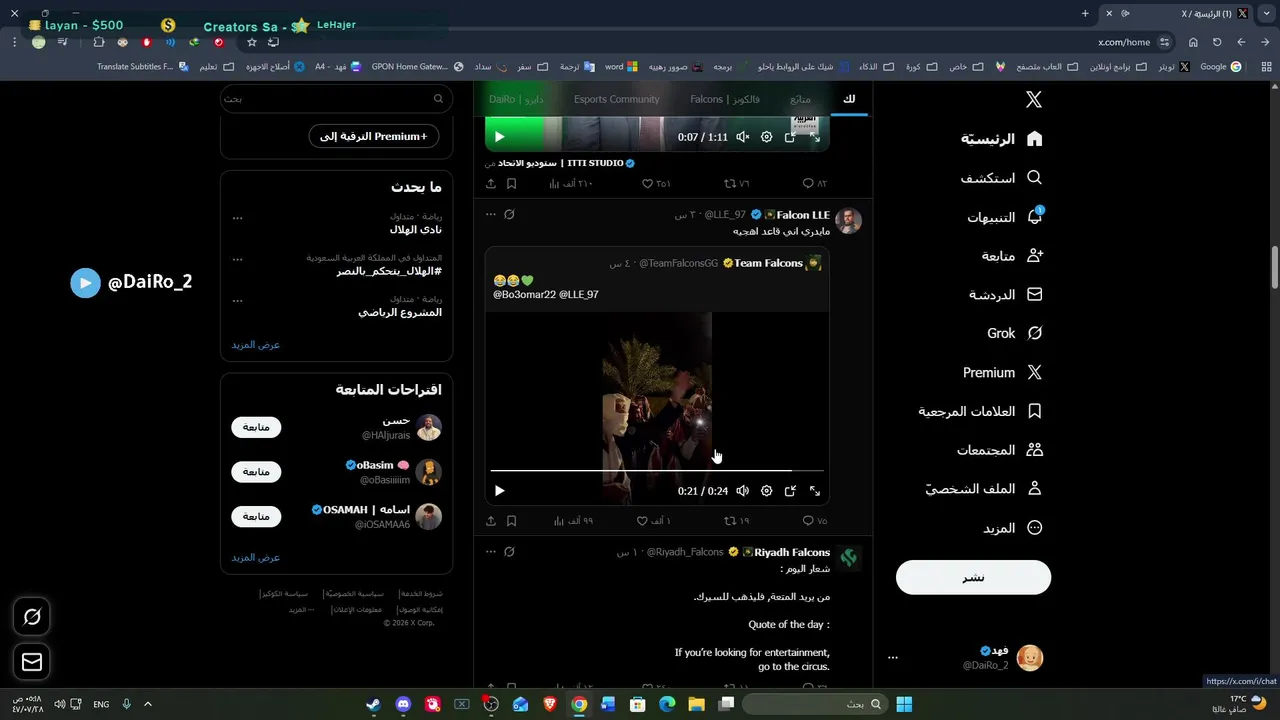
Task: Ask Grok about the Riyadh Falcons post
Action: click(509, 552)
